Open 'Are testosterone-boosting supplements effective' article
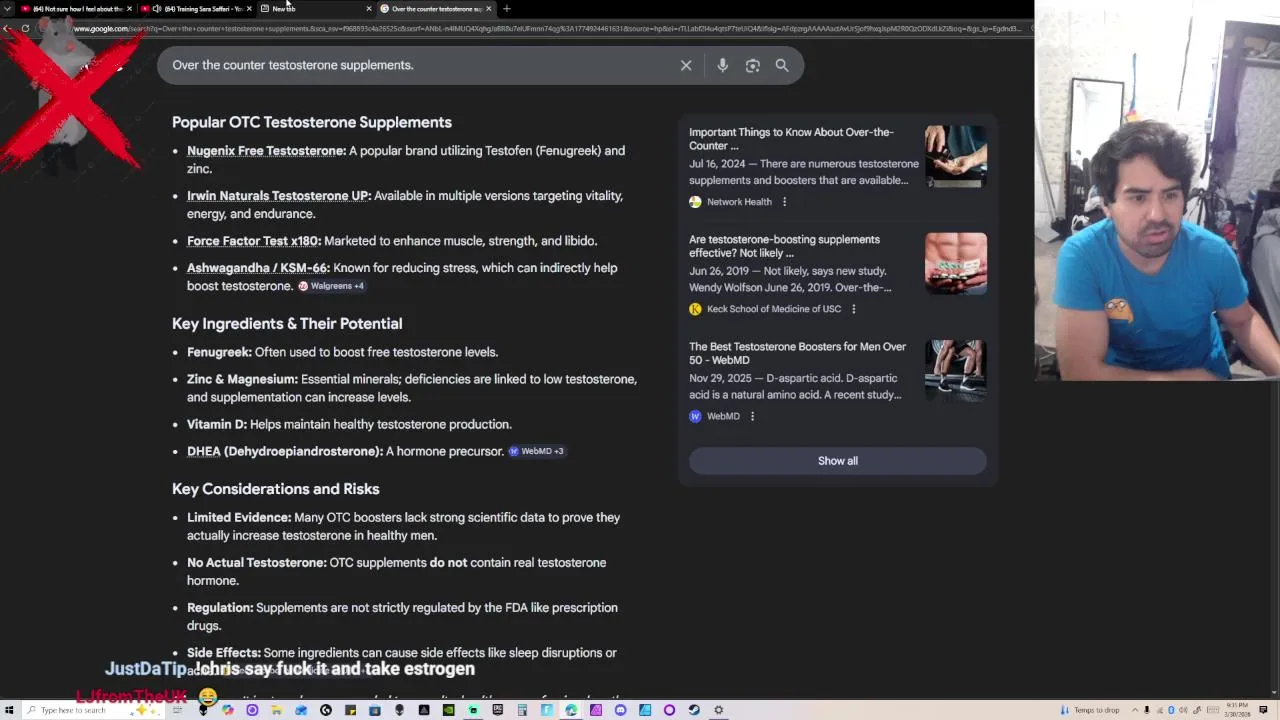Image resolution: width=1280 pixels, height=720 pixels. 785,246
